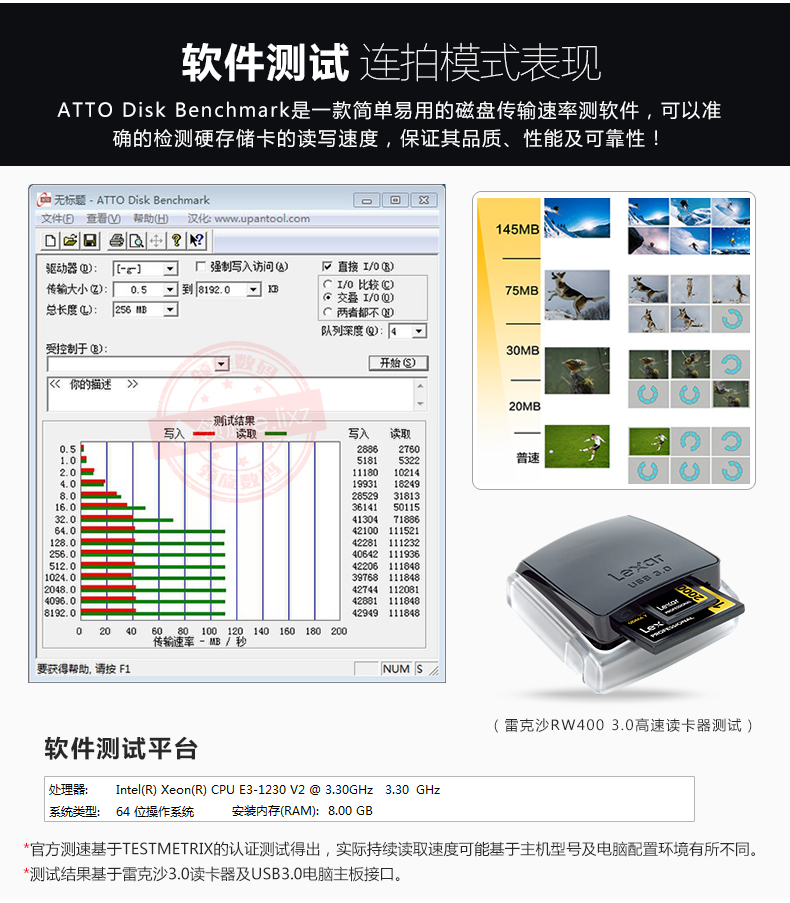Image resolution: width=790 pixels, height=903 pixels.
Task: Click write value 19931
Action: point(365,484)
